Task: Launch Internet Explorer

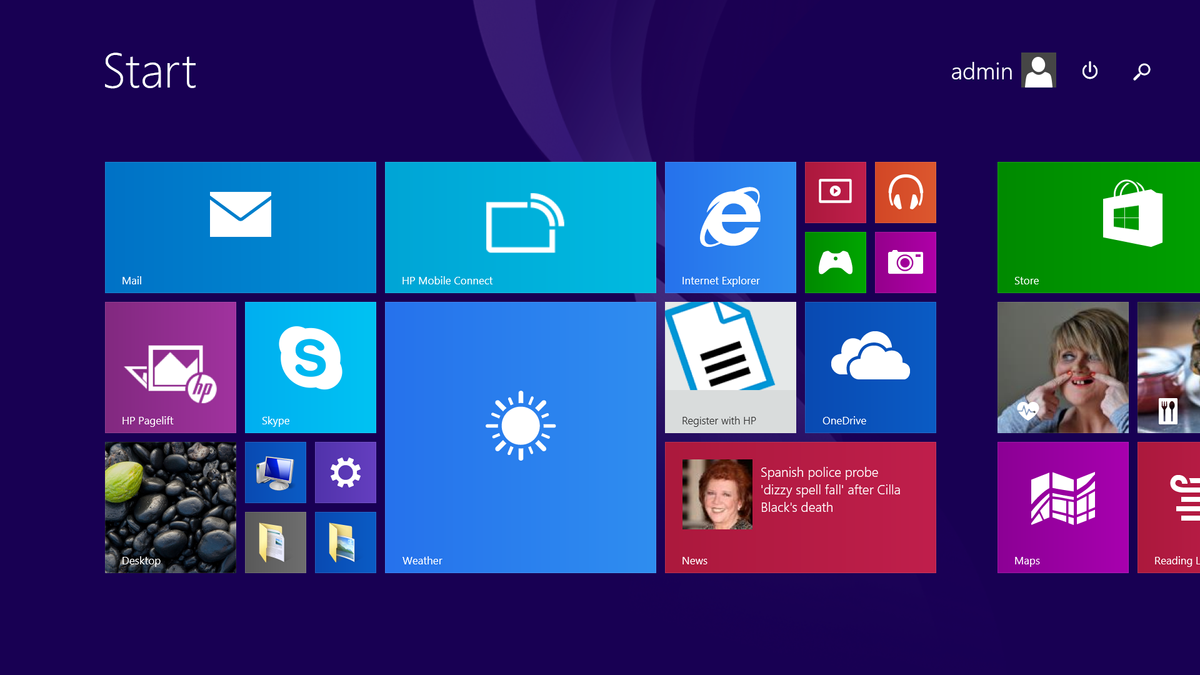Action: pos(730,227)
